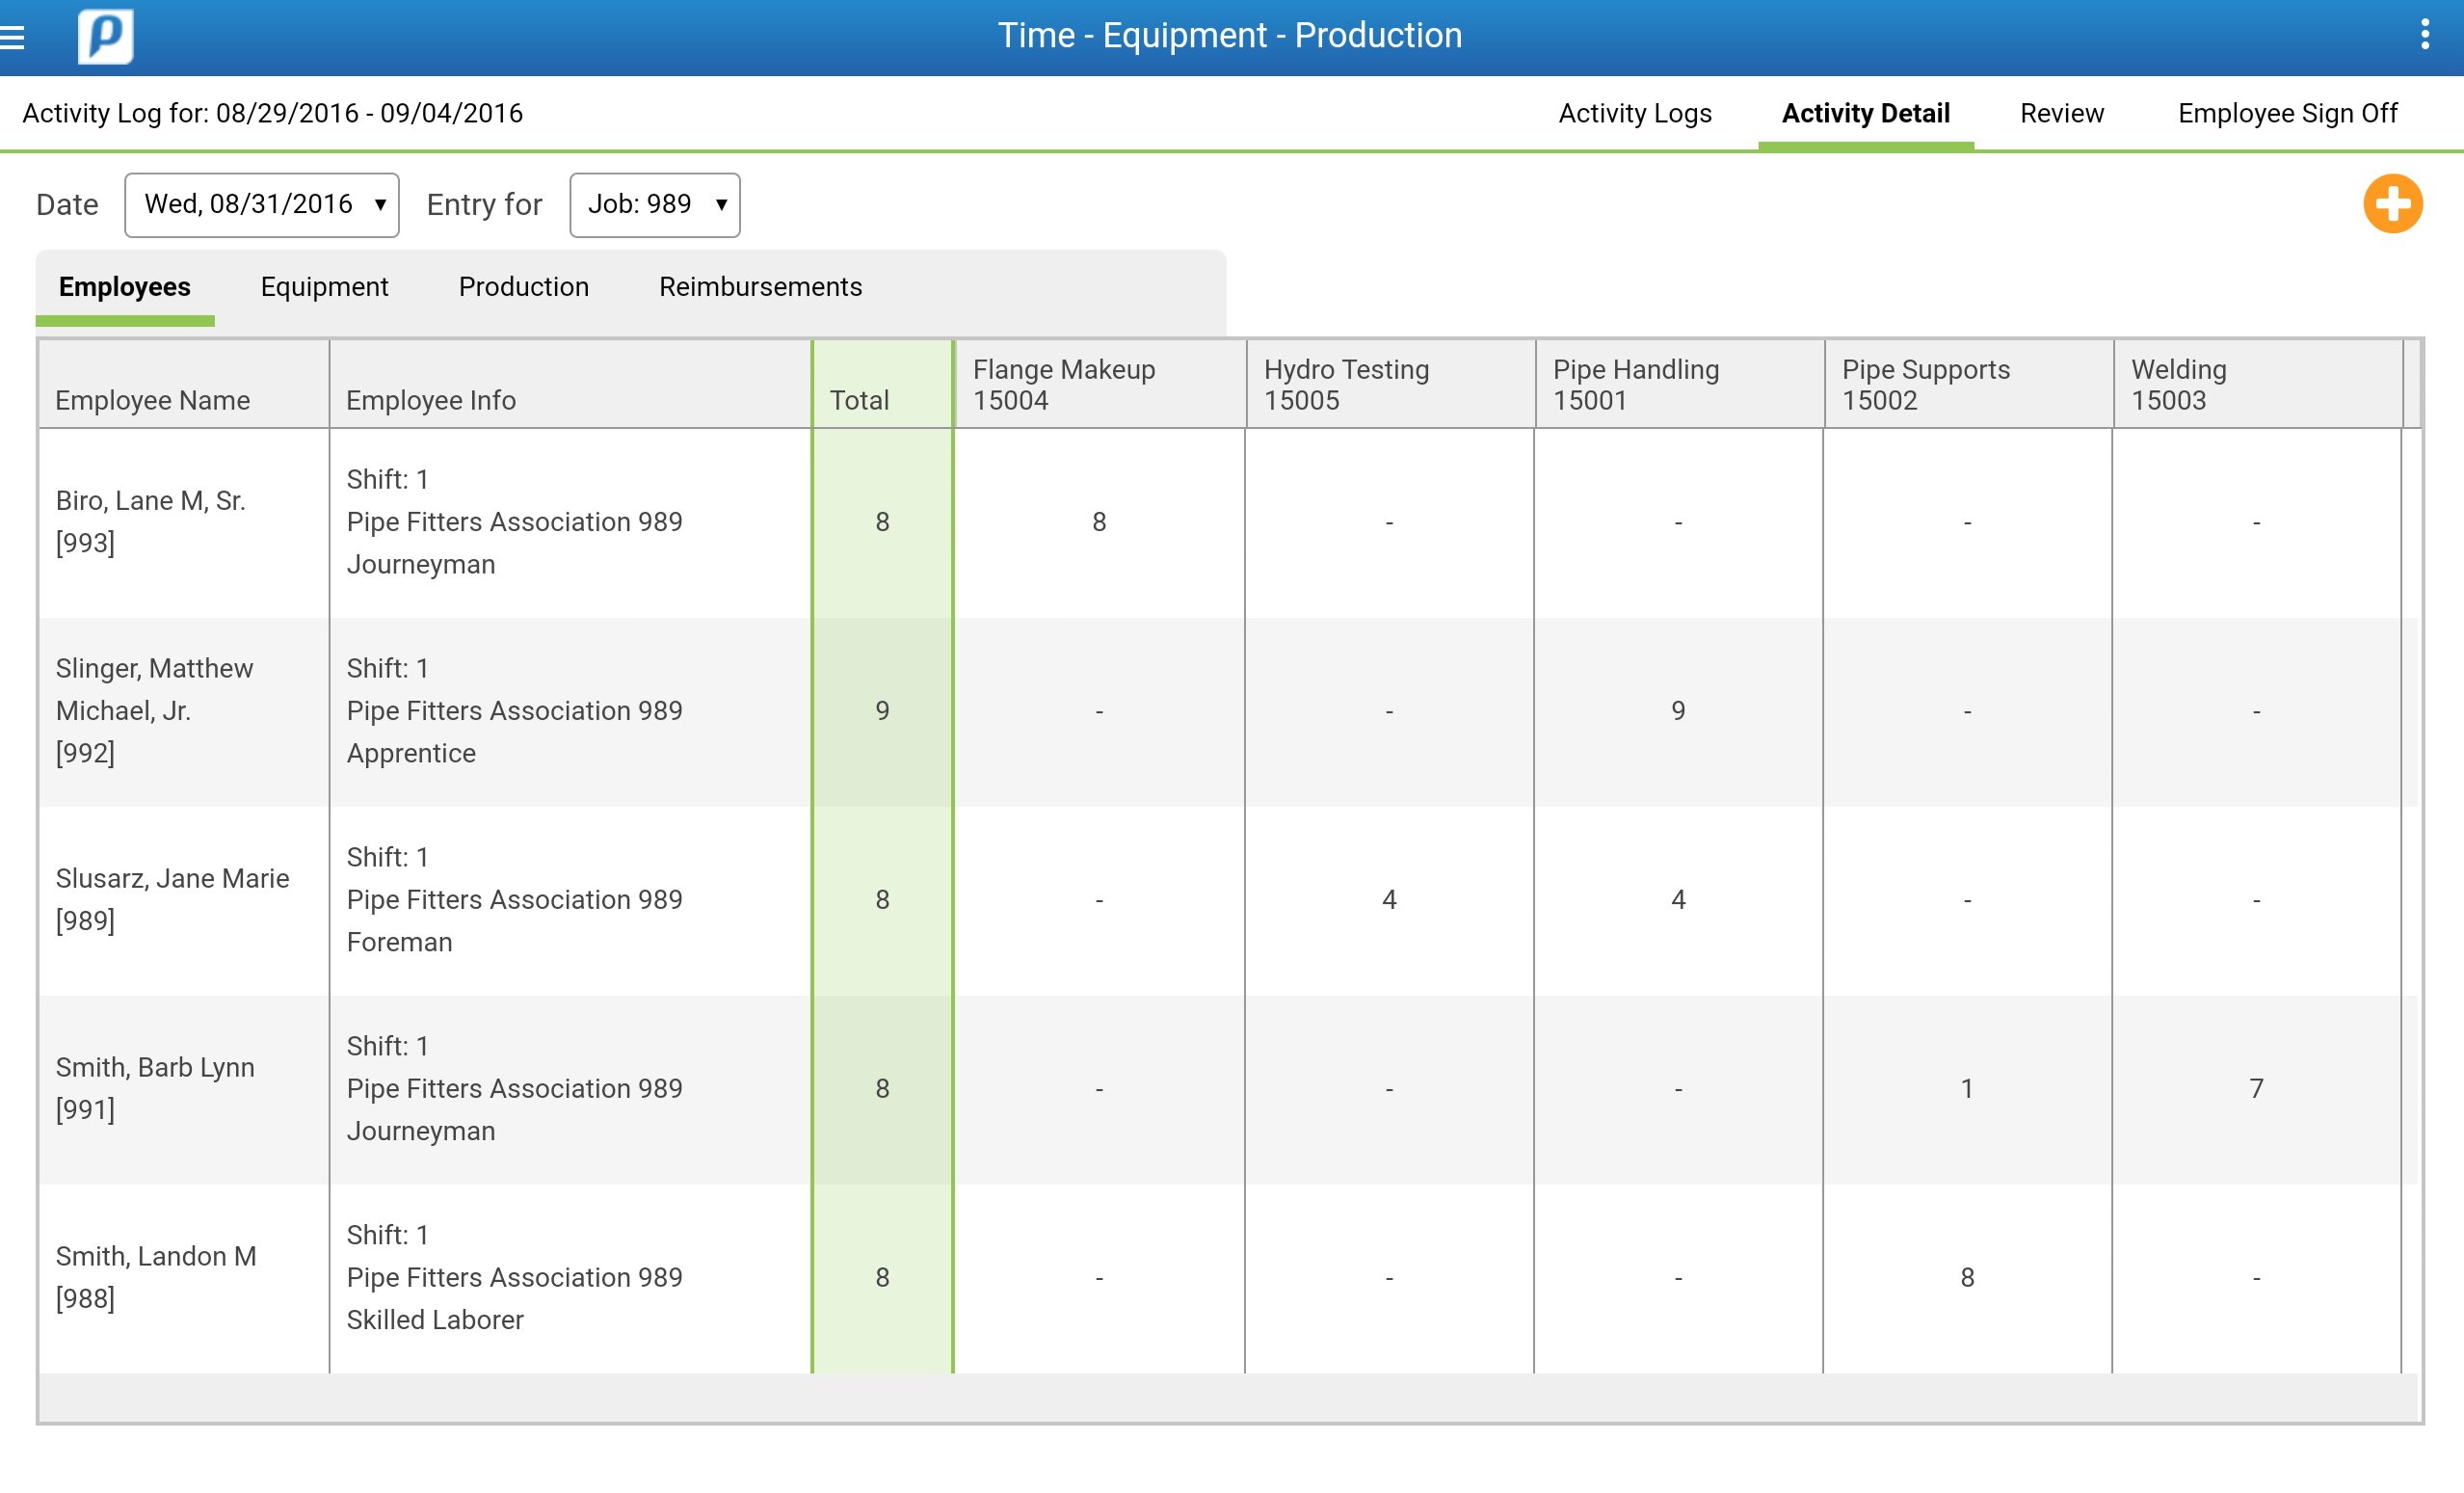Click Hydro Testing hours for Slusarz

1389,900
